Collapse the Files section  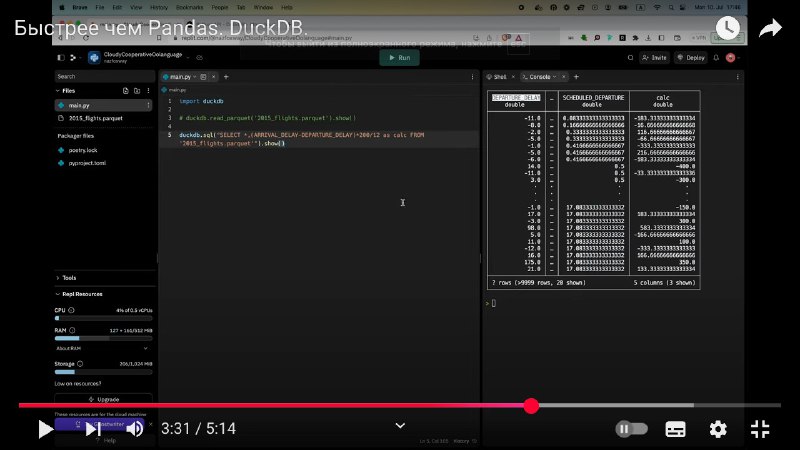point(58,91)
